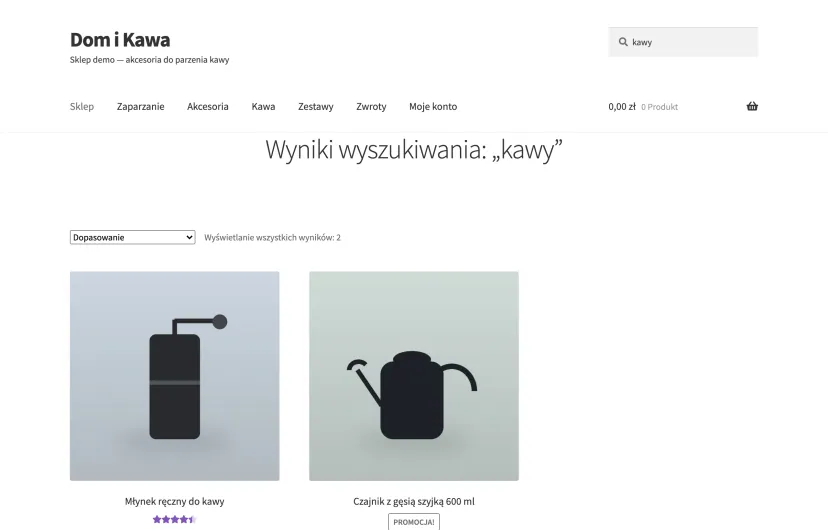Open the Dopasowanie sorting dropdown
Screen dimensions: 828x530
(x=133, y=237)
